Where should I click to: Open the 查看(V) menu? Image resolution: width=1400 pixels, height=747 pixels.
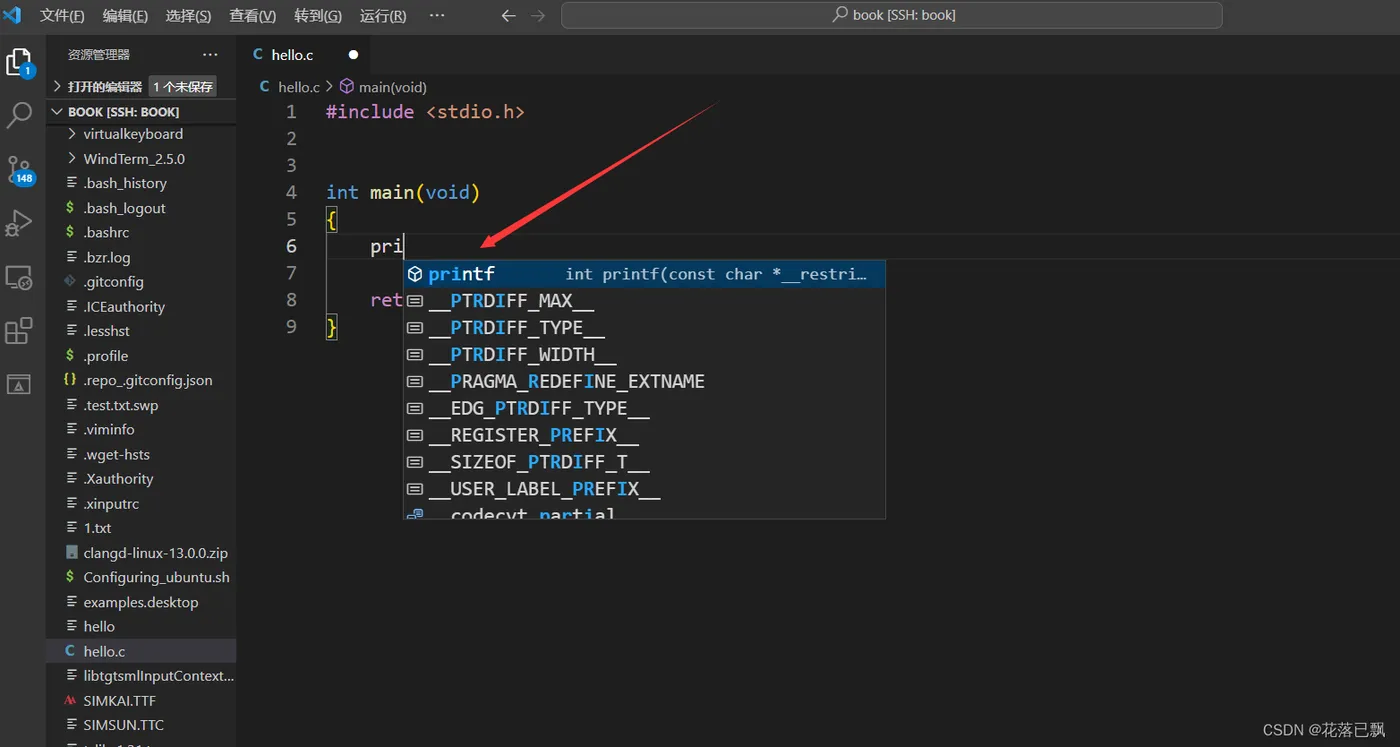click(x=252, y=15)
